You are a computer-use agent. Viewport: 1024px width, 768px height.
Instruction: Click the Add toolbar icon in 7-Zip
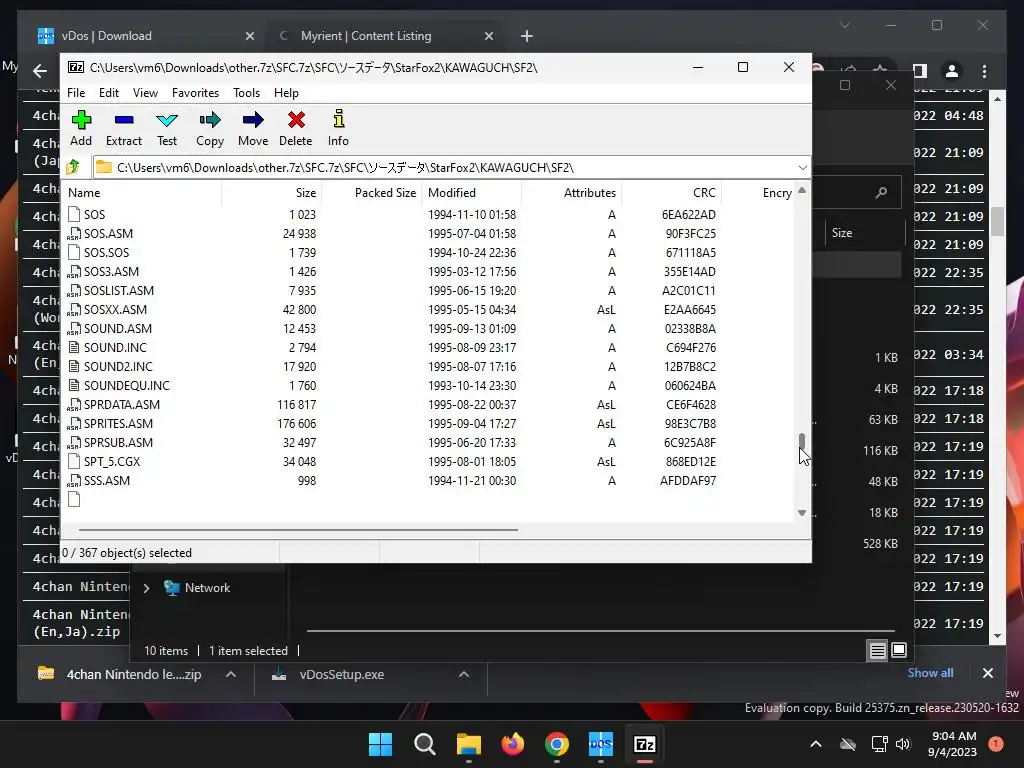[81, 128]
